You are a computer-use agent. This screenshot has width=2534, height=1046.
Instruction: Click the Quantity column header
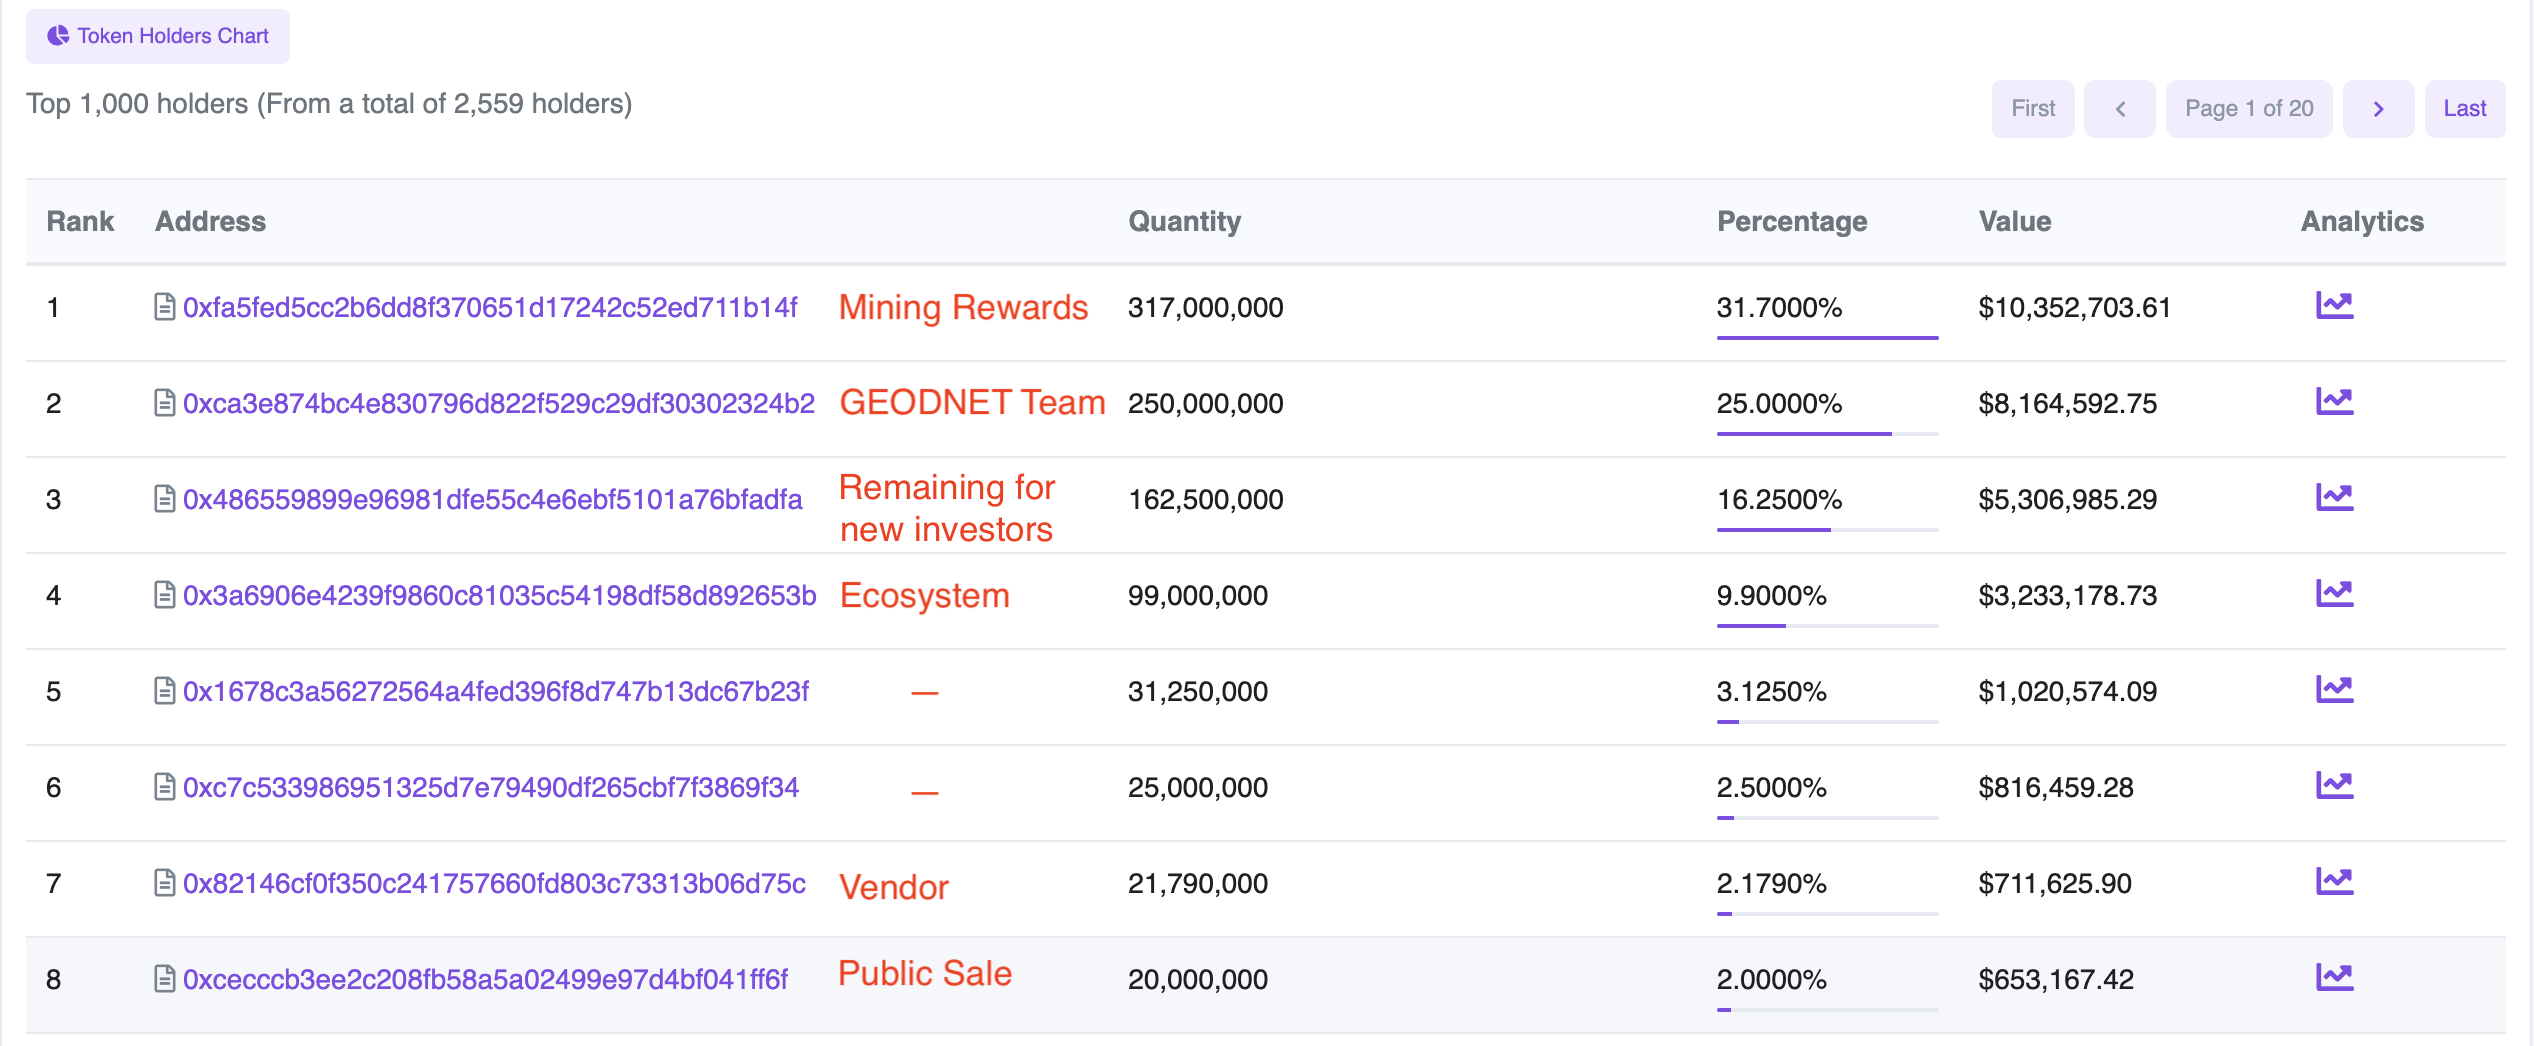pos(1184,221)
